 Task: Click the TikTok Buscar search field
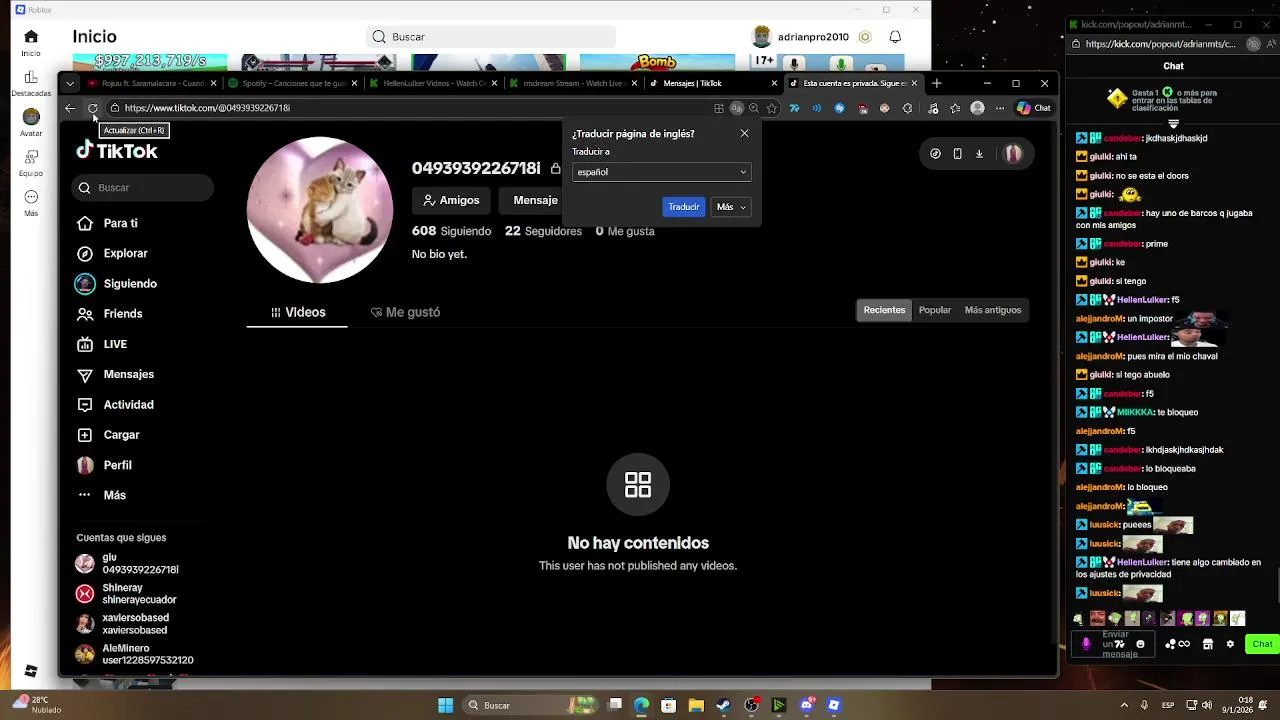pyautogui.click(x=142, y=188)
